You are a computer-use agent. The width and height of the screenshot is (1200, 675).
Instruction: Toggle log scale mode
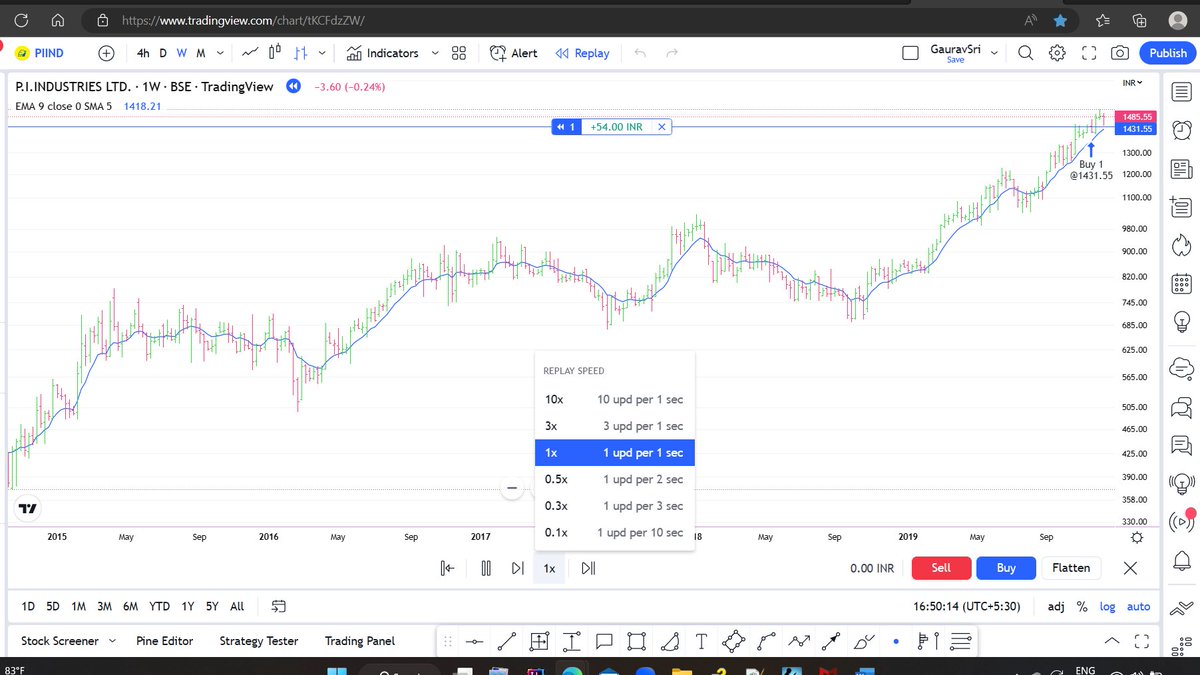click(x=1108, y=606)
